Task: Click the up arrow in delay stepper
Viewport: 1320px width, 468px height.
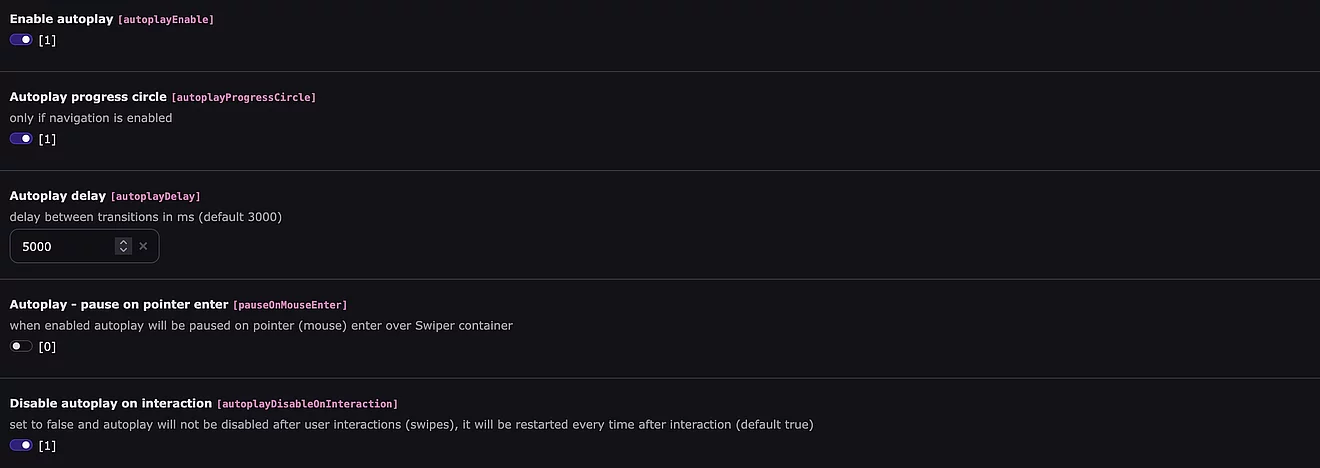Action: pos(123,242)
